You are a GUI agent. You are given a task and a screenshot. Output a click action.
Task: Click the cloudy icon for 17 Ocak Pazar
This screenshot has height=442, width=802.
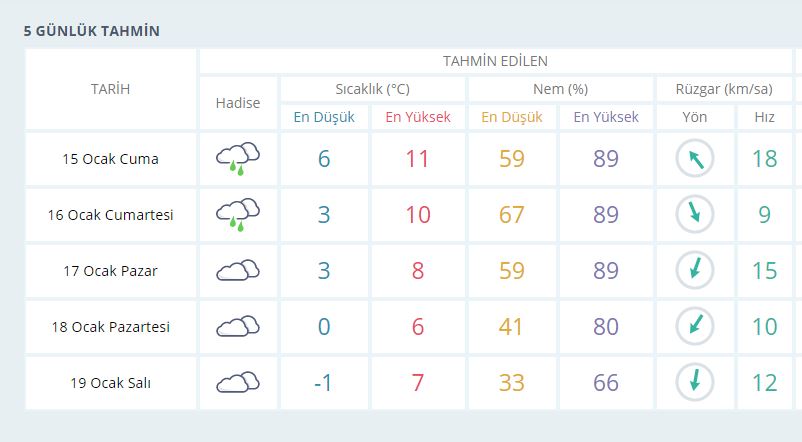tap(237, 270)
